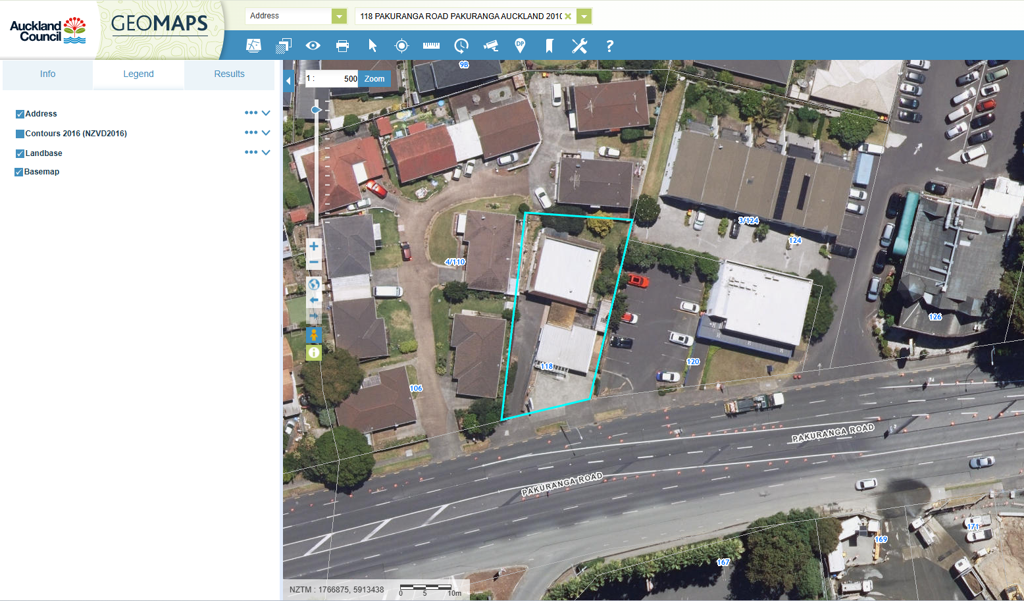Image resolution: width=1024 pixels, height=601 pixels.
Task: Open the historic imagery clock tool
Action: click(x=461, y=46)
